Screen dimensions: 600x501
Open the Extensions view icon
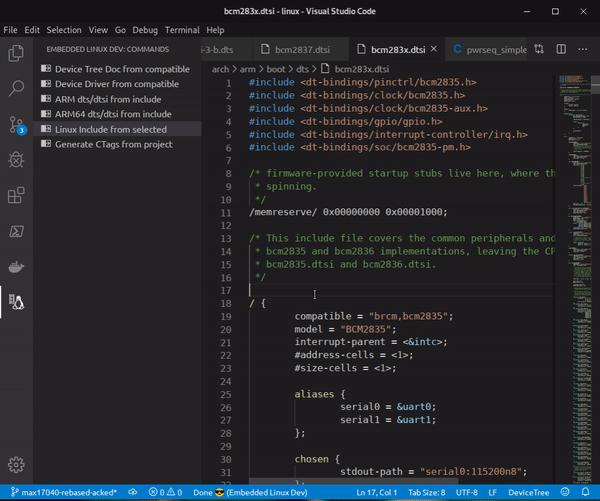[16, 195]
